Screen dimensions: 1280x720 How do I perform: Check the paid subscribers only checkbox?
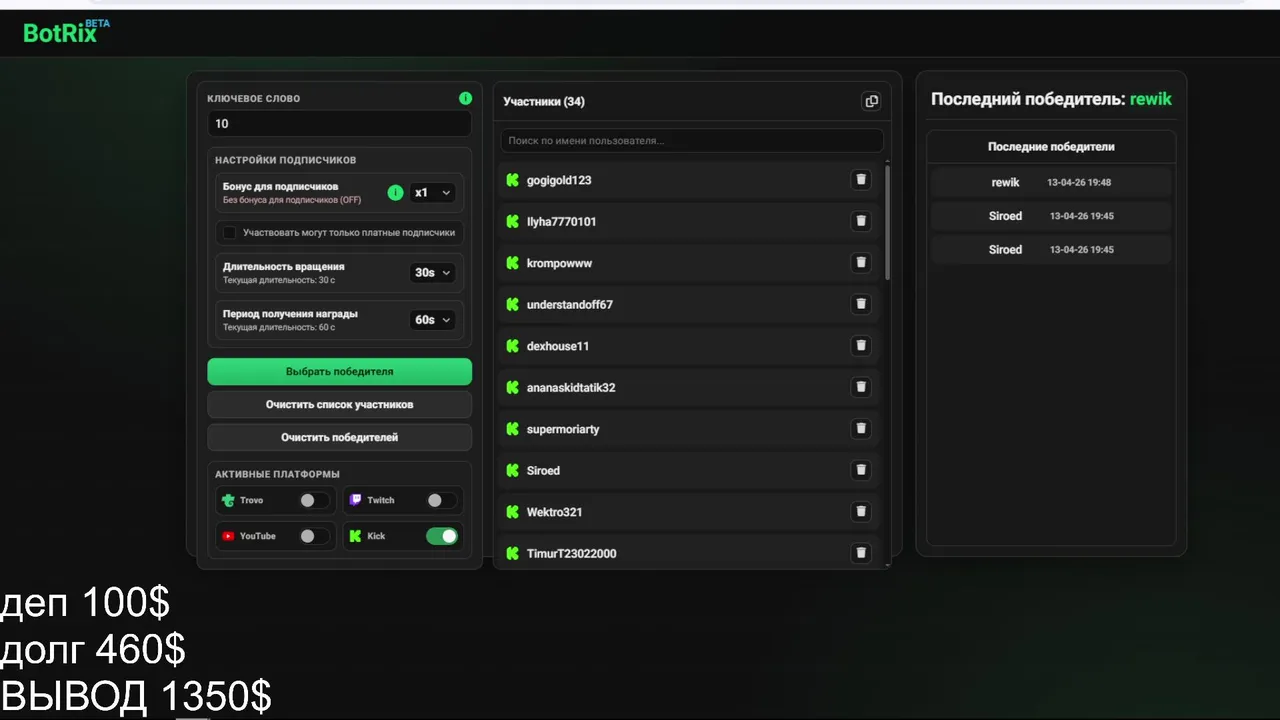[229, 232]
